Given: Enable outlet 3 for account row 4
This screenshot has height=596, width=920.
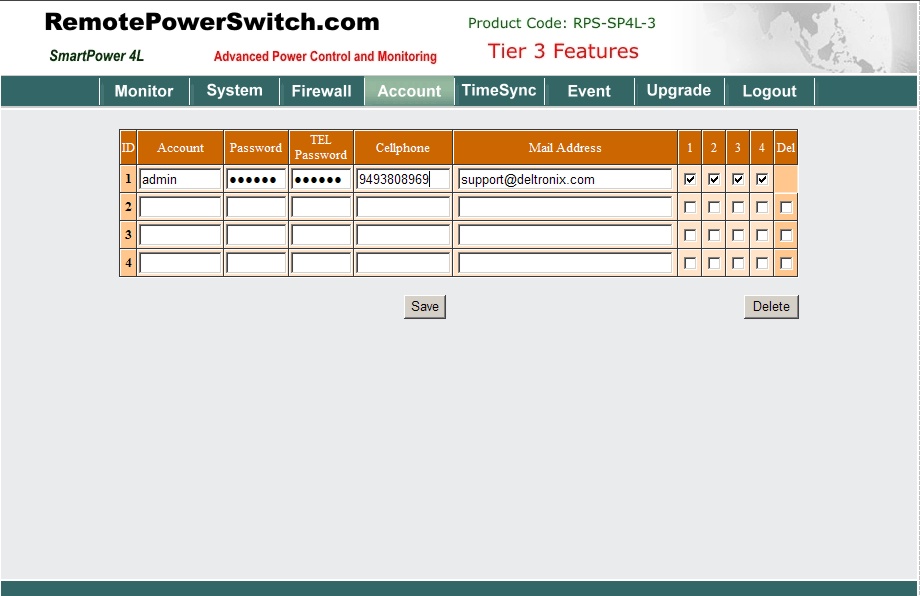Looking at the screenshot, I should [x=738, y=263].
